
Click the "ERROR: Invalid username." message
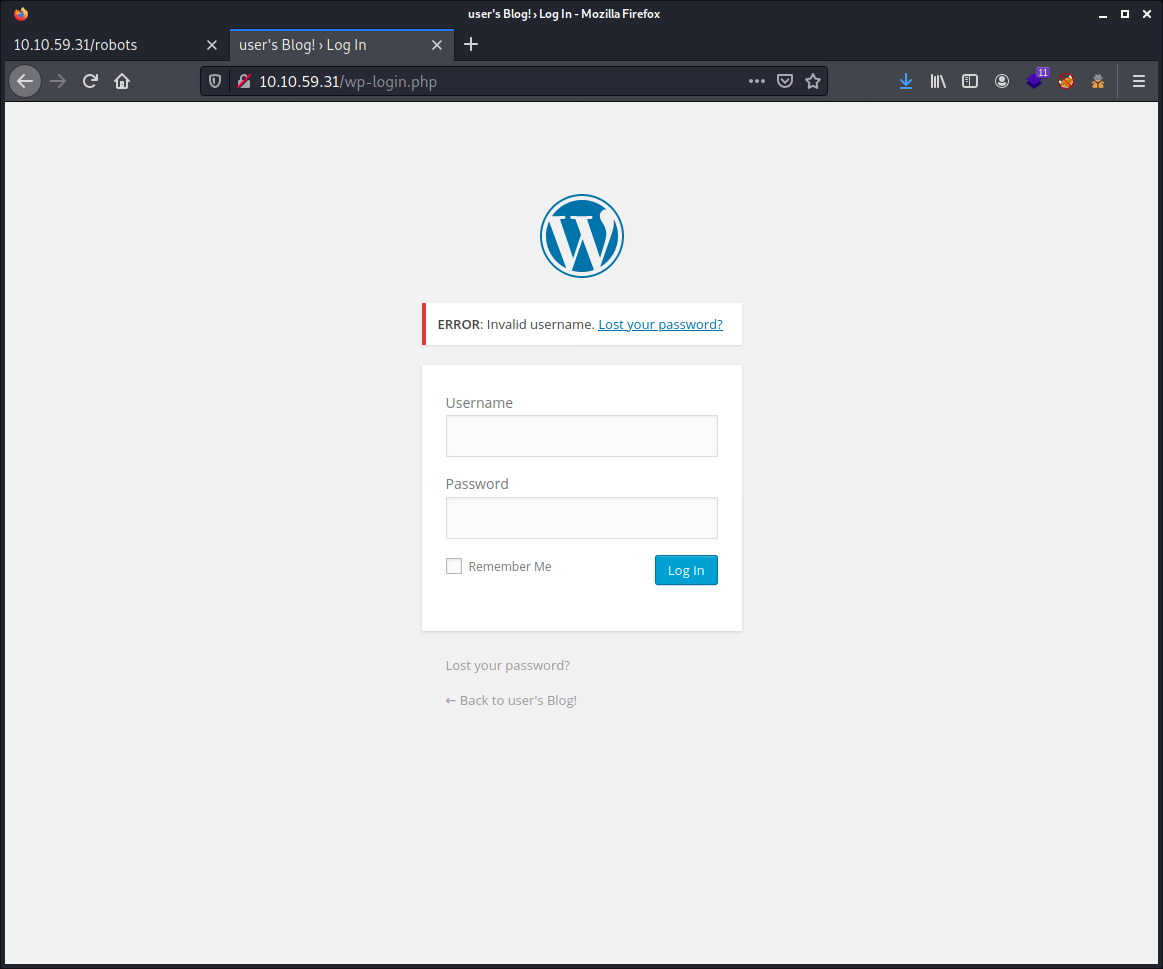coord(516,324)
